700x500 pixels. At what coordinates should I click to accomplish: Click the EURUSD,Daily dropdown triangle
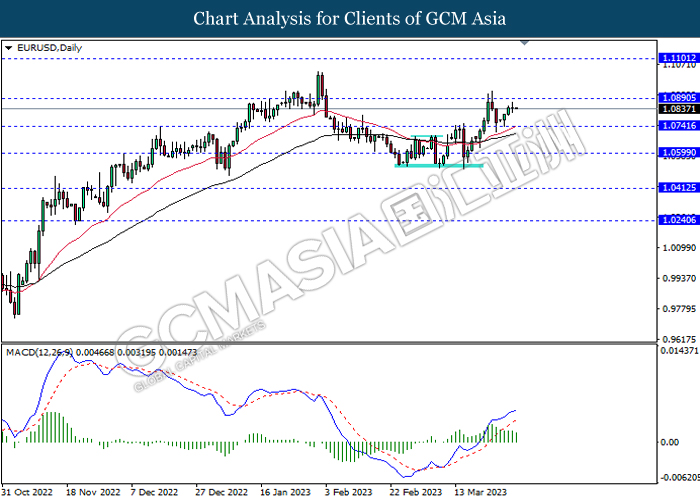pyautogui.click(x=8, y=48)
